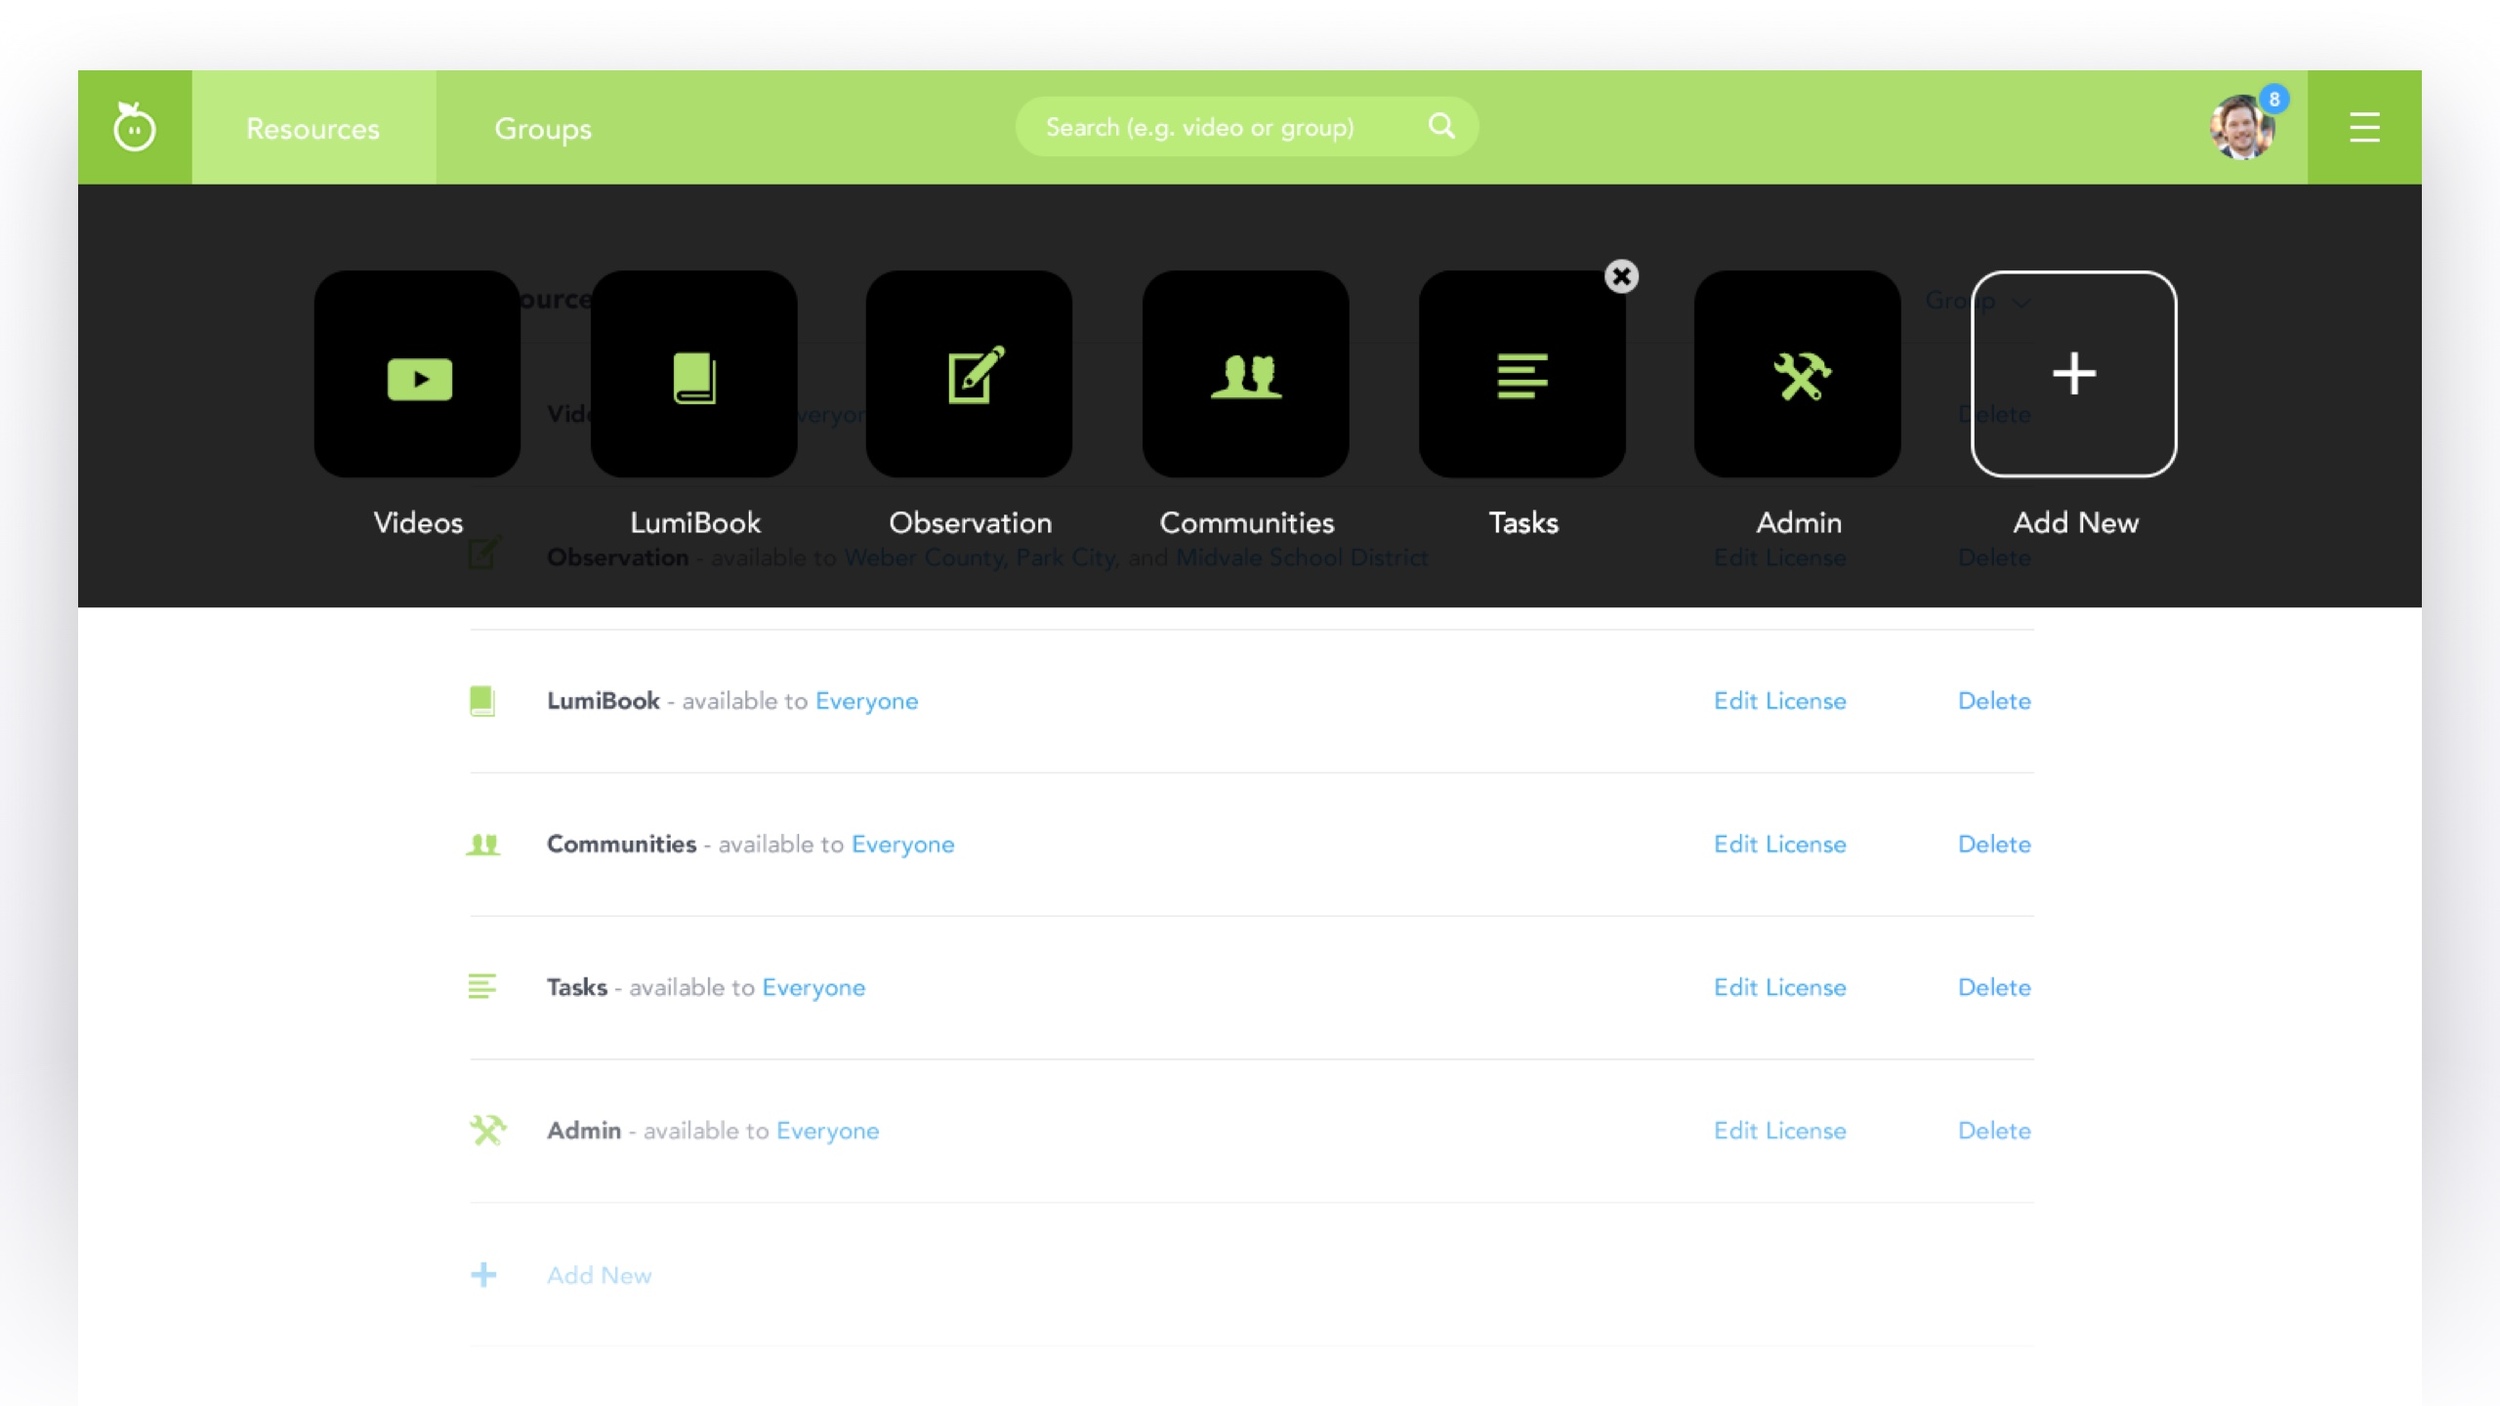Click Everyone link in Admin row

[828, 1130]
